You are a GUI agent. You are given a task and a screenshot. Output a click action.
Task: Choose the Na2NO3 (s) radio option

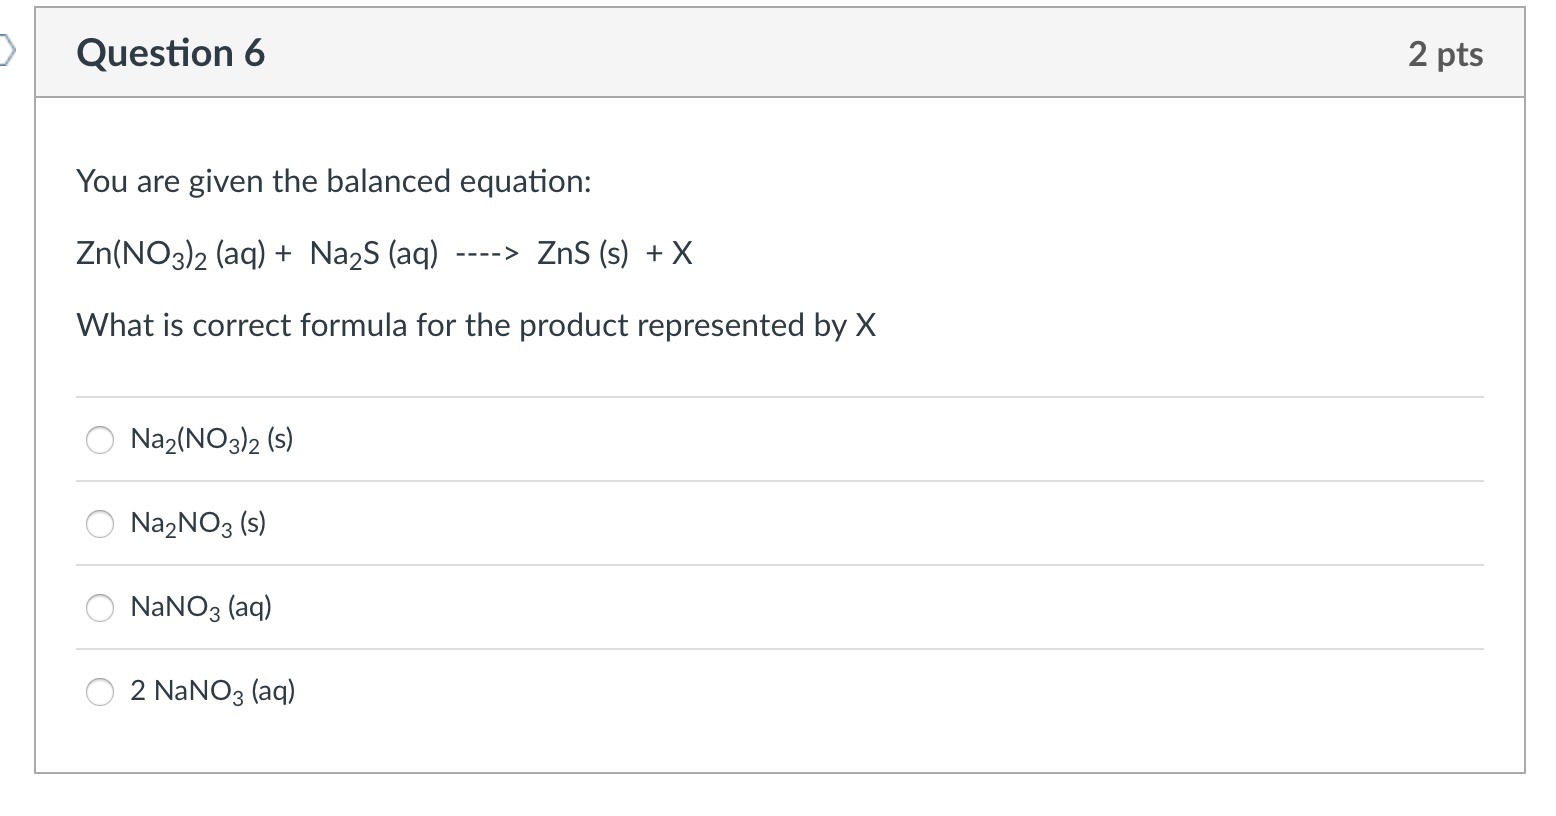click(x=100, y=524)
